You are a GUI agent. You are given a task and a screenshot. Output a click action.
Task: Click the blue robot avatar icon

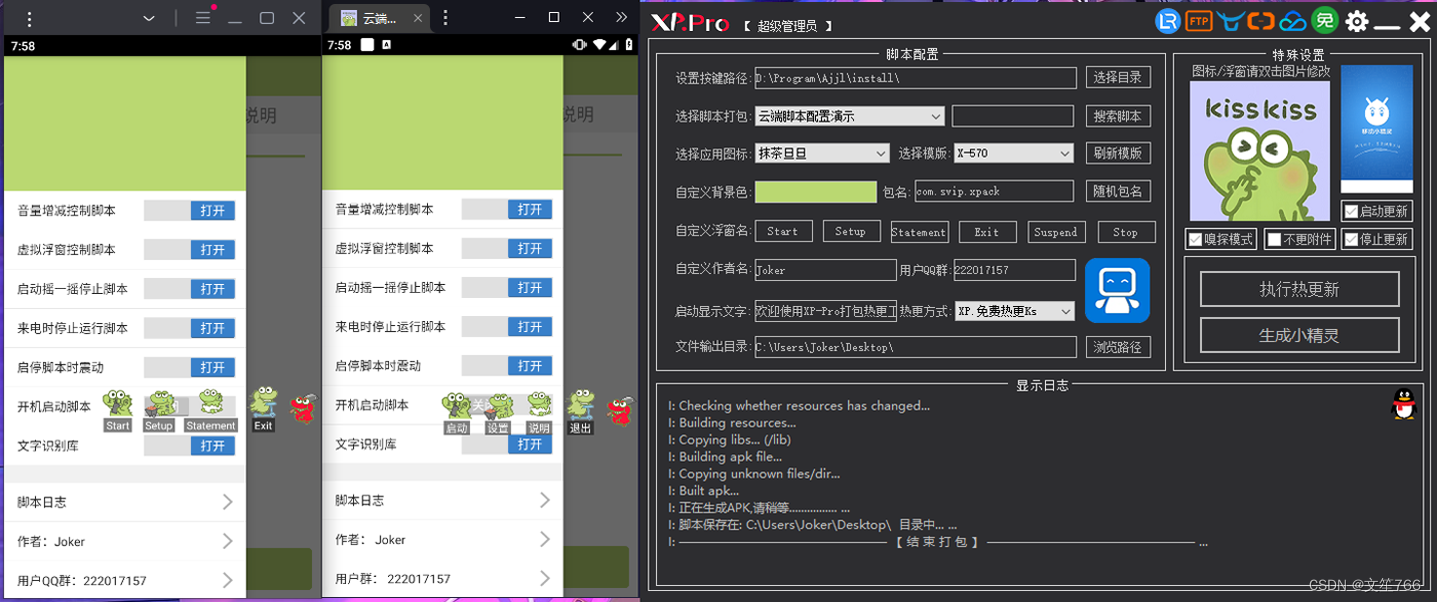tap(1117, 291)
